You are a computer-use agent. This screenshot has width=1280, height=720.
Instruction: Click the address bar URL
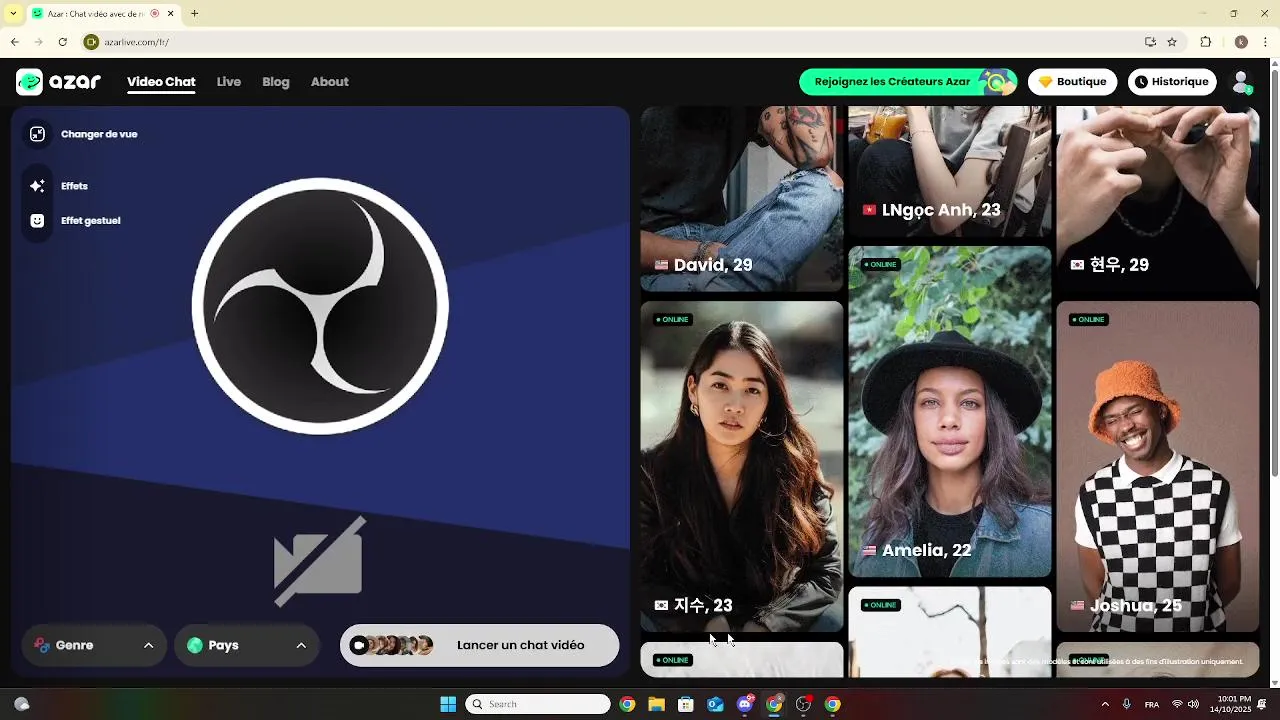pyautogui.click(x=137, y=43)
